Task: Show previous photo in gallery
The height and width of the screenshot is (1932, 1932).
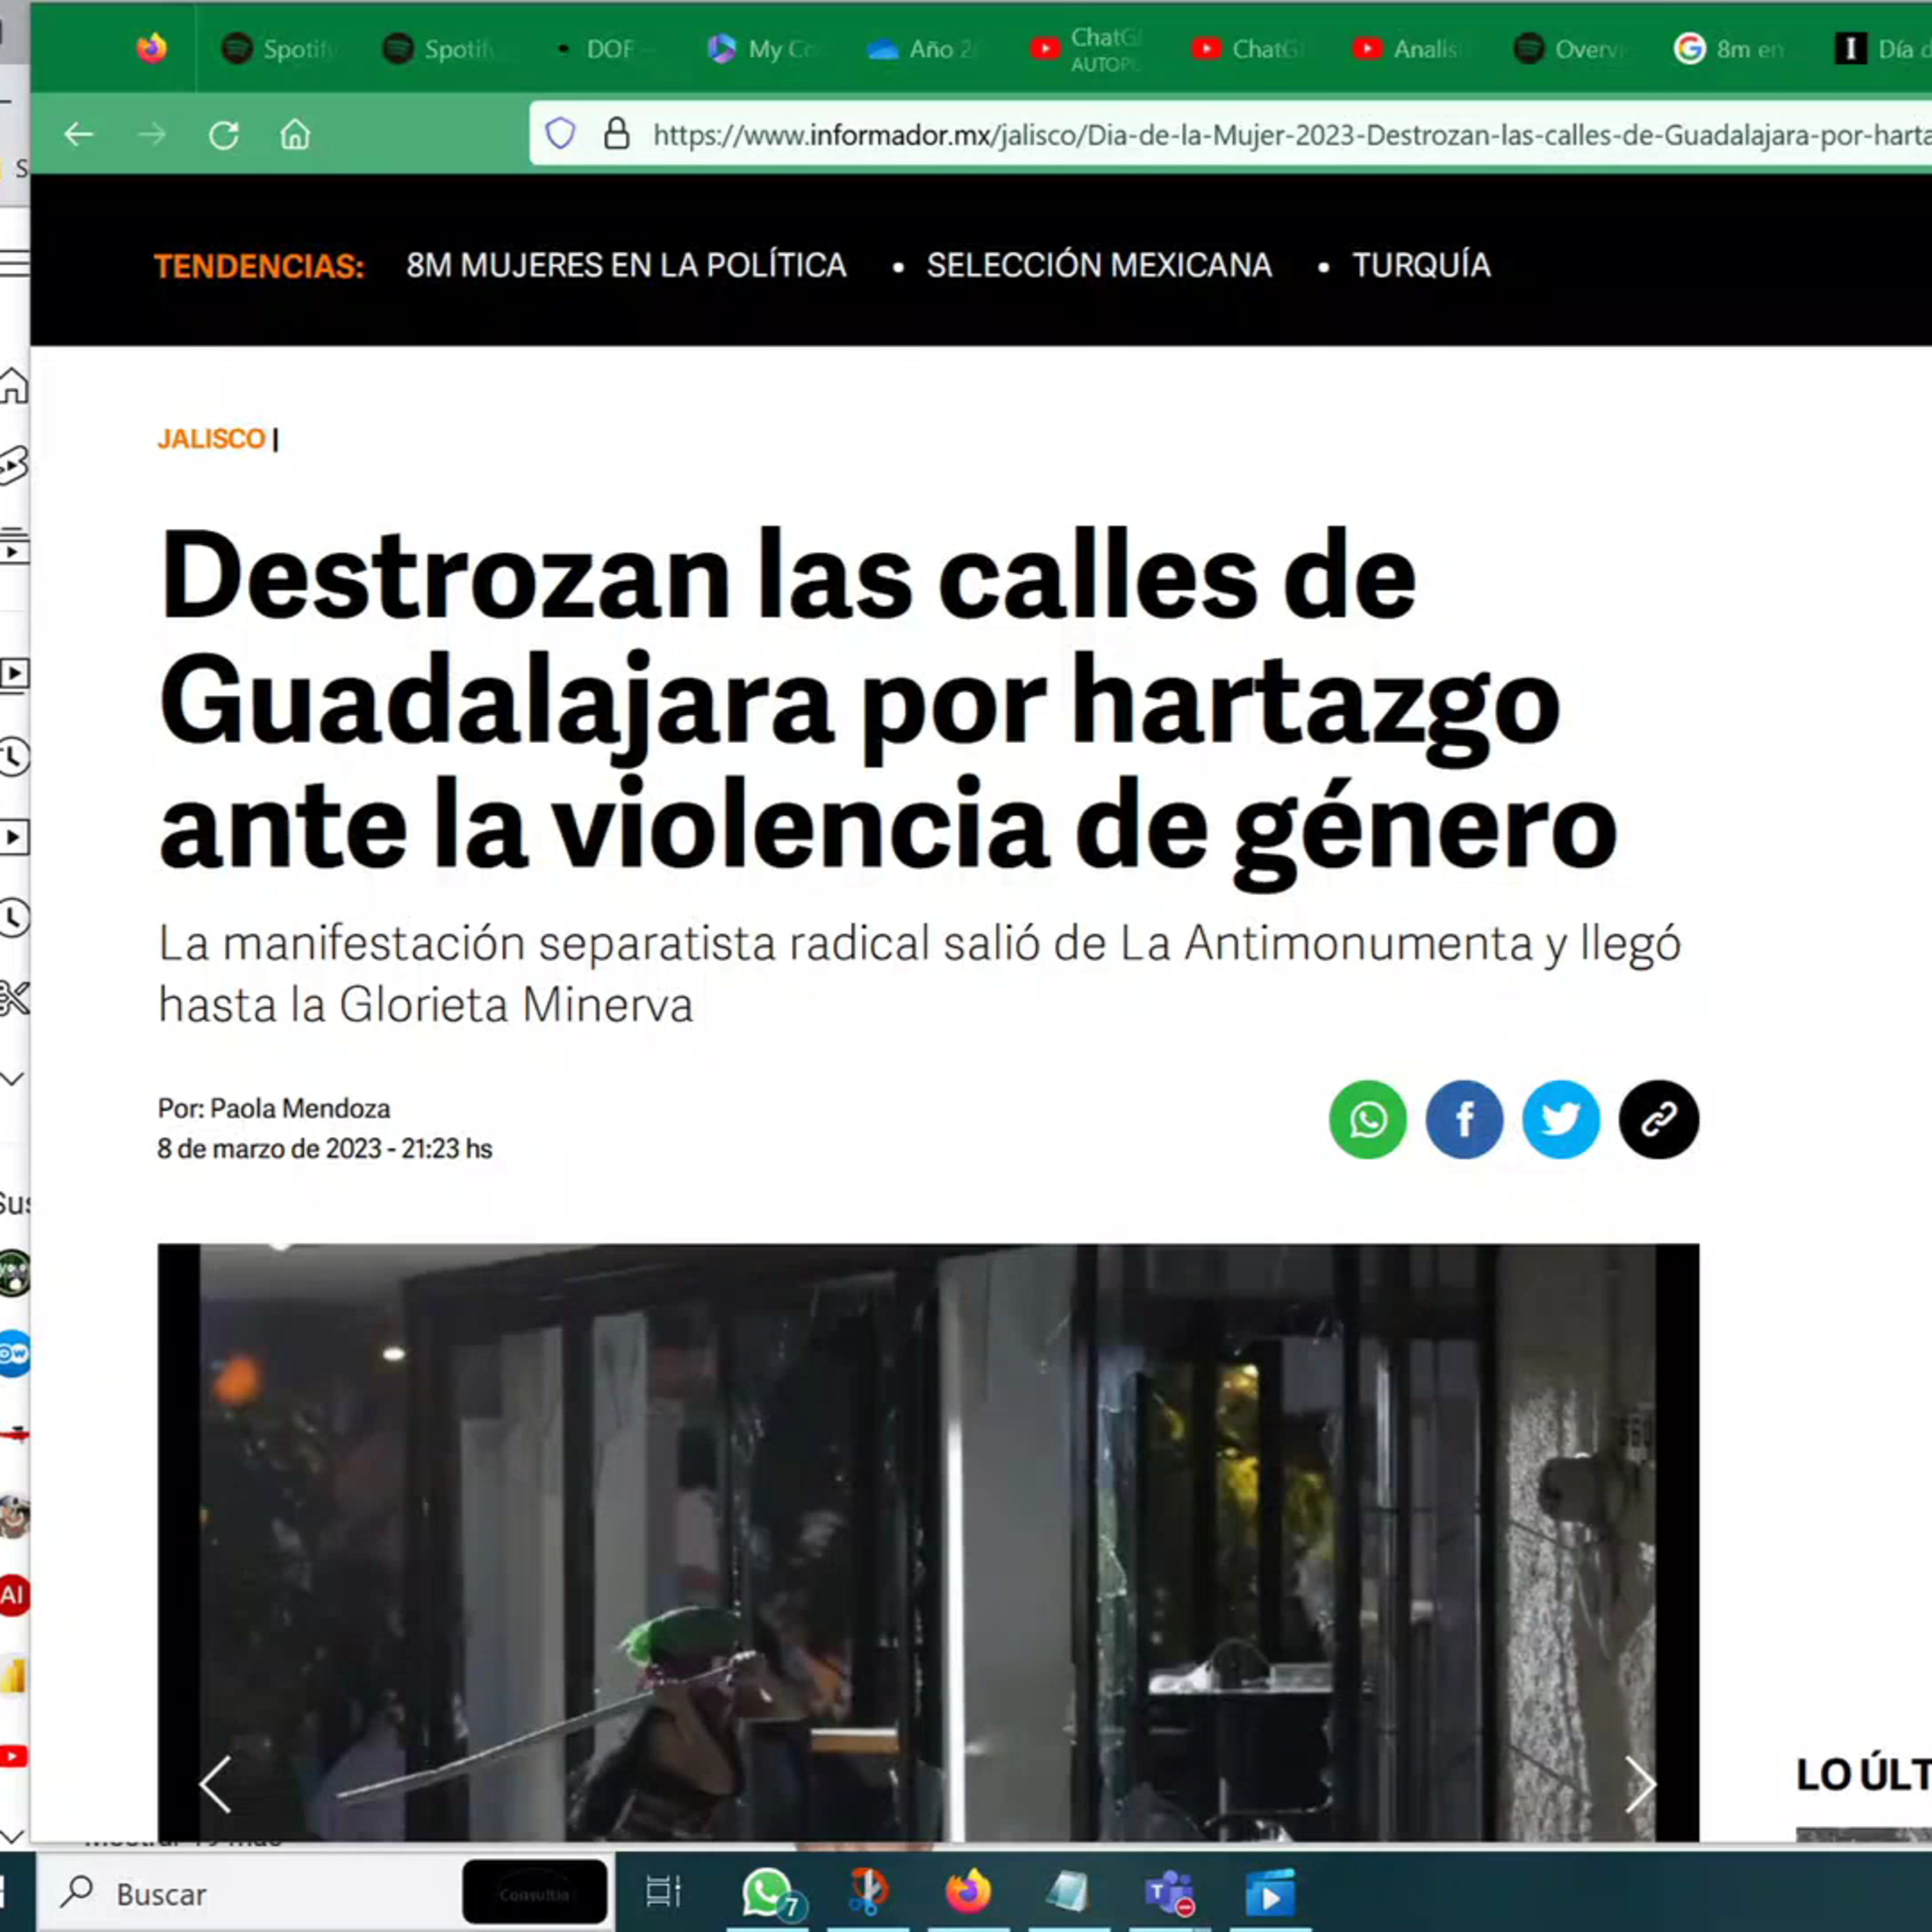Action: coord(216,1784)
